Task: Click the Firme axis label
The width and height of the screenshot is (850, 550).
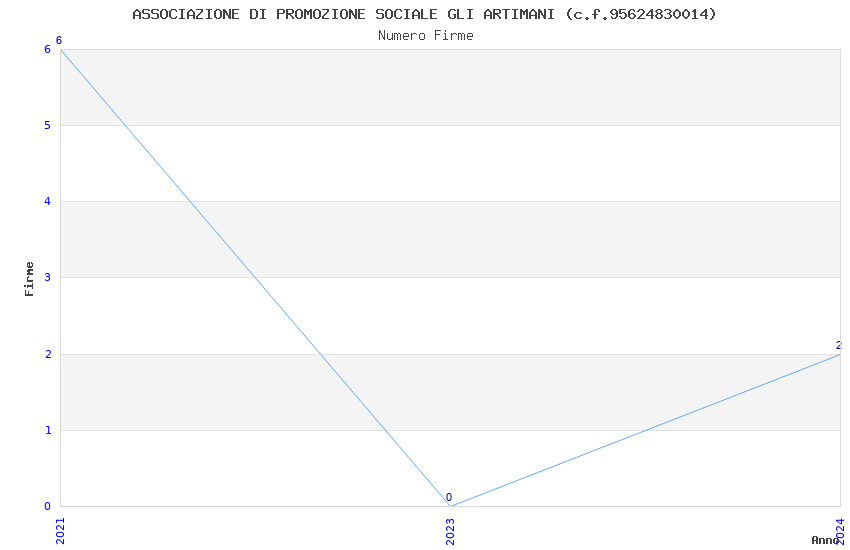Action: coord(29,279)
